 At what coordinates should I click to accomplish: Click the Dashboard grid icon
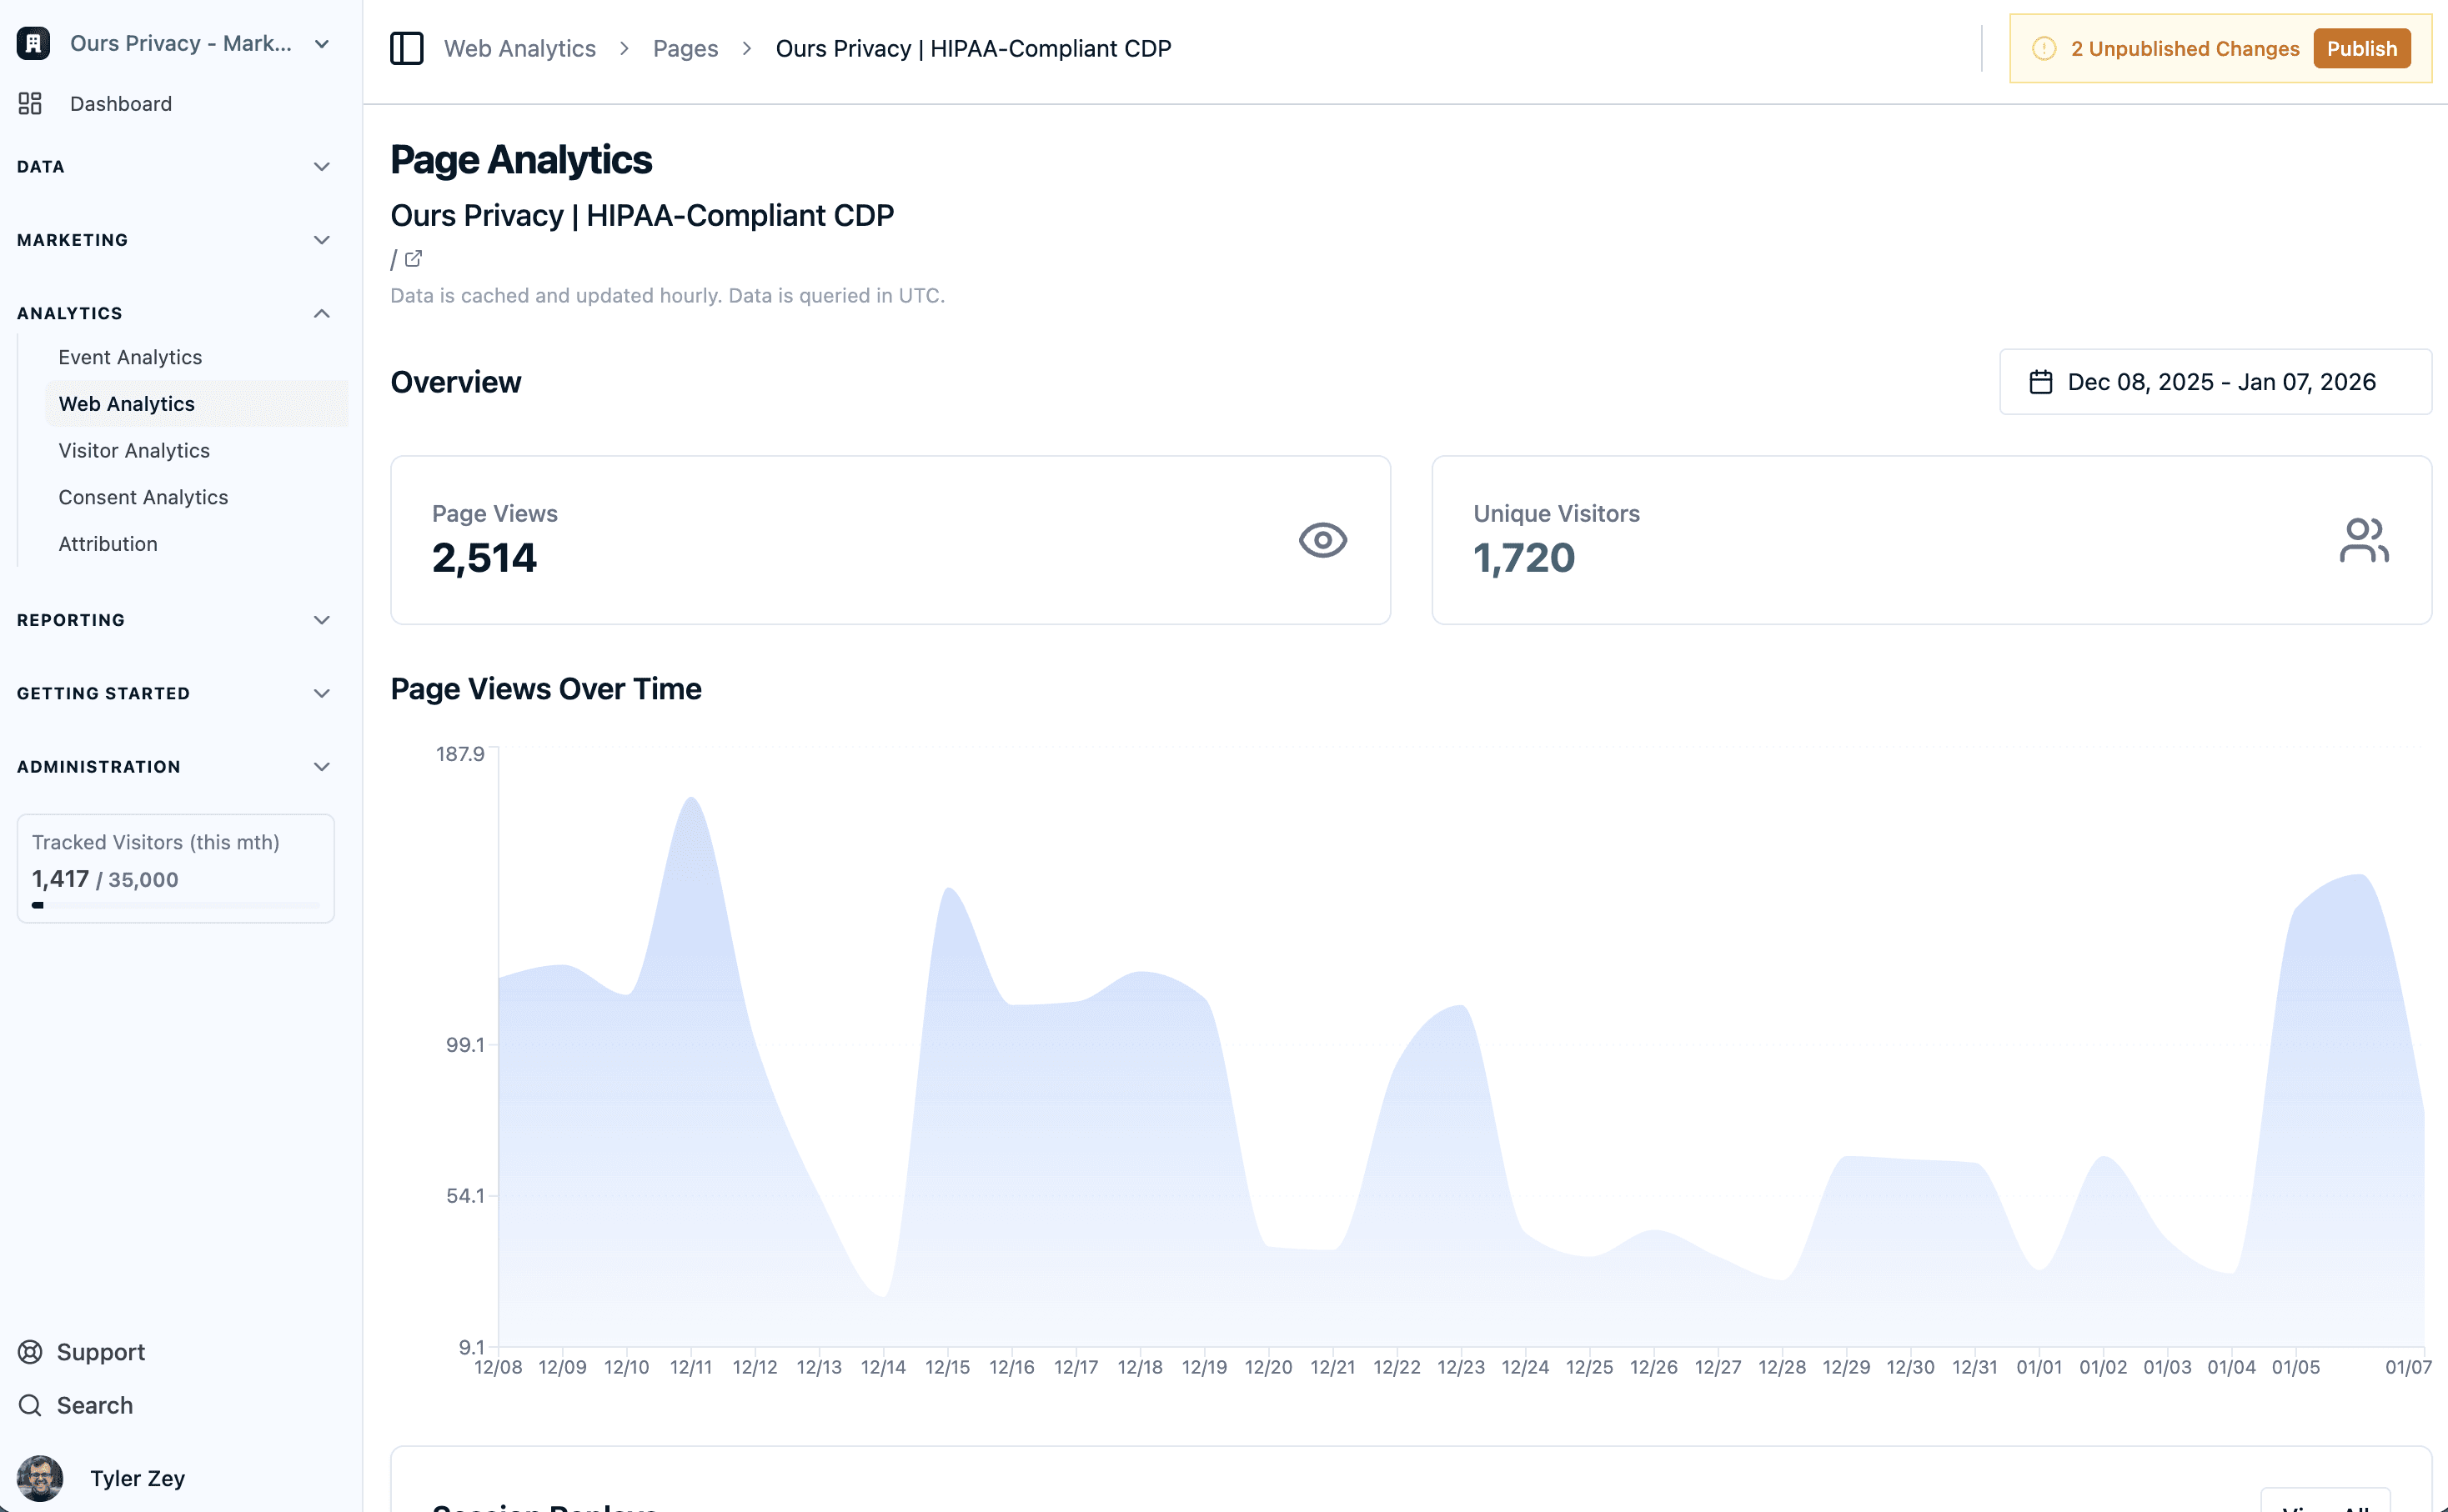coord(30,103)
